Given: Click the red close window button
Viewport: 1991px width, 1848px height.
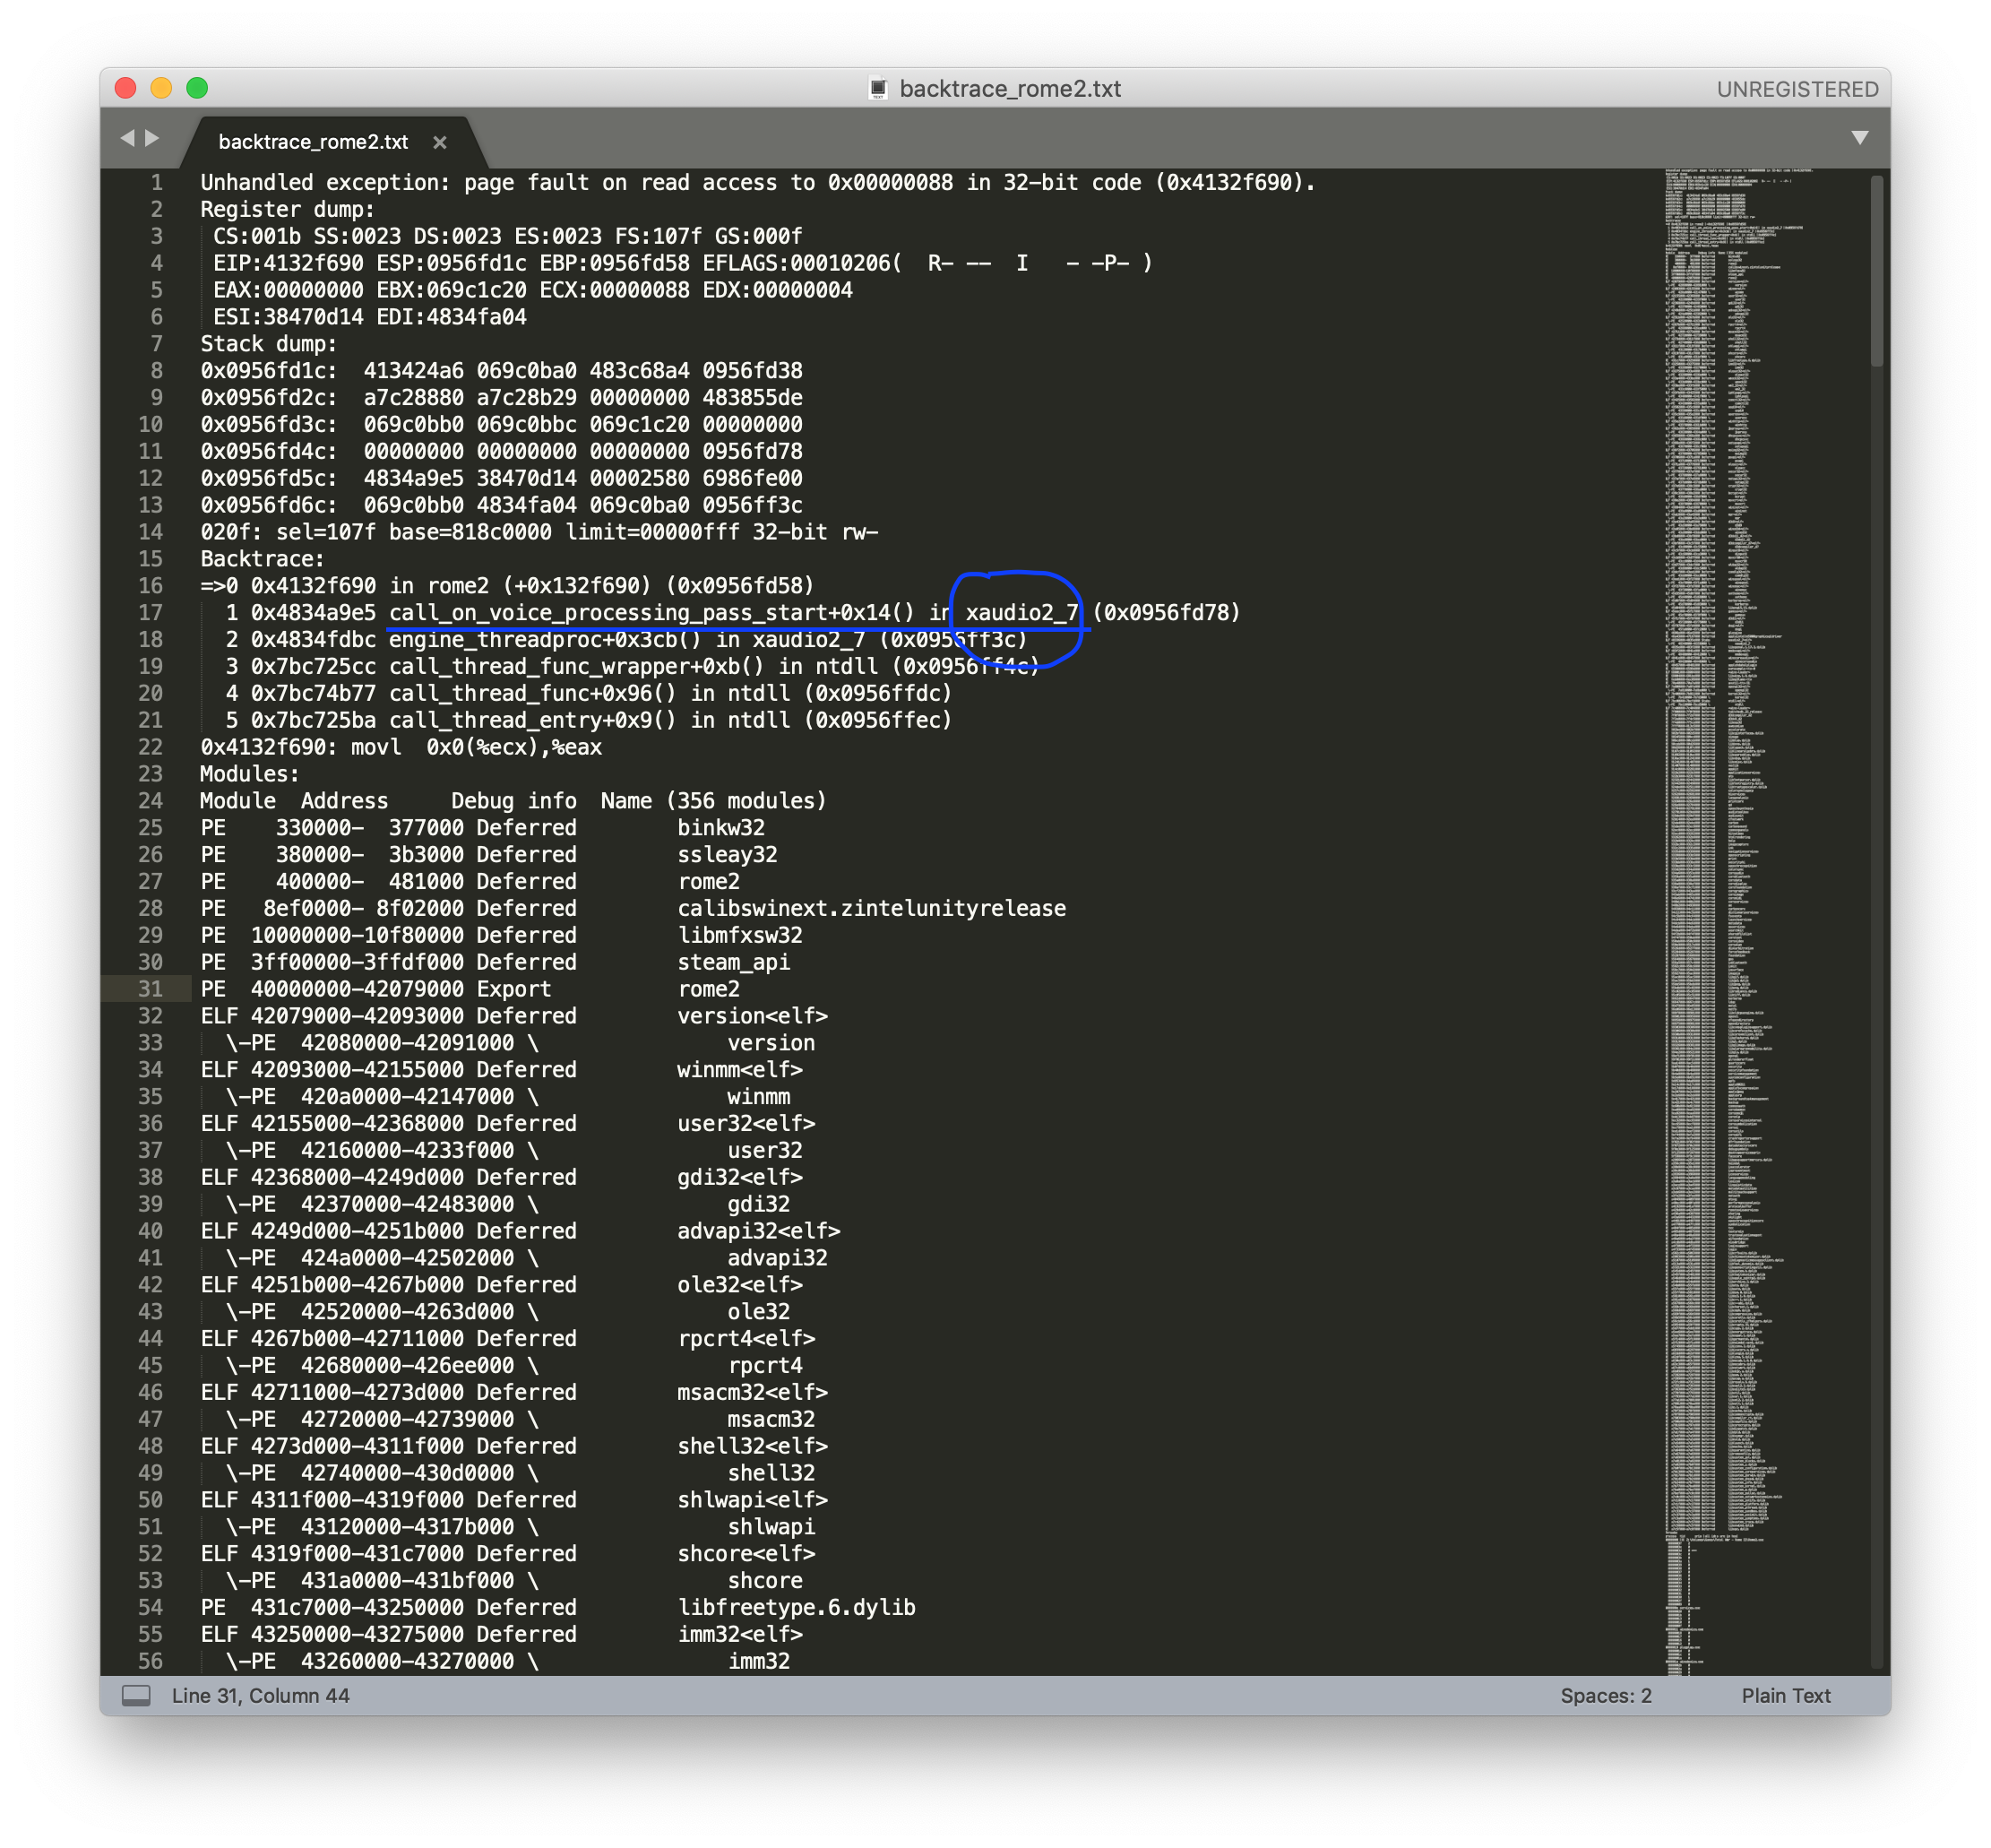Looking at the screenshot, I should 125,88.
